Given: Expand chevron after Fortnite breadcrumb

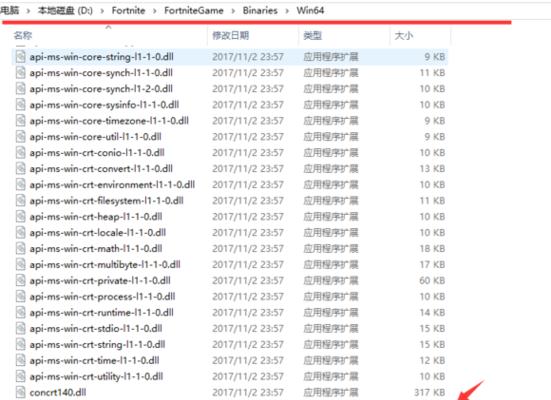Looking at the screenshot, I should click(x=155, y=11).
